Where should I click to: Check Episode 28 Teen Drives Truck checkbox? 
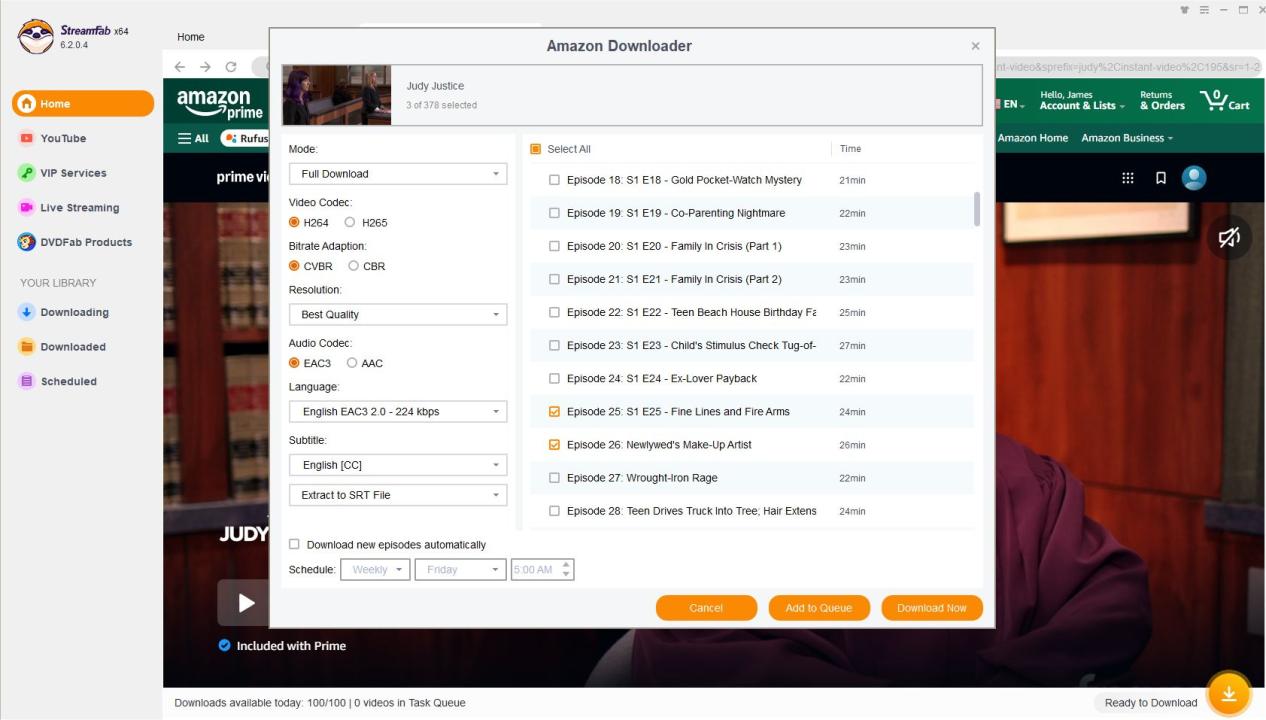[554, 510]
